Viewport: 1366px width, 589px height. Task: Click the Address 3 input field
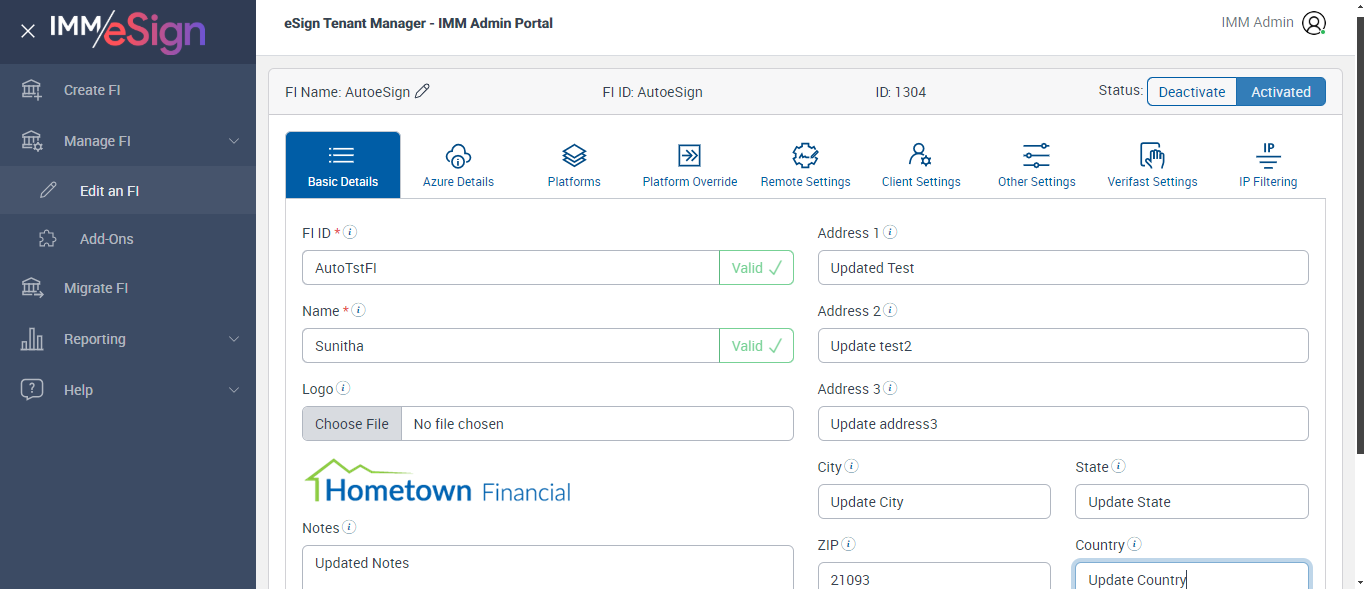[1063, 424]
